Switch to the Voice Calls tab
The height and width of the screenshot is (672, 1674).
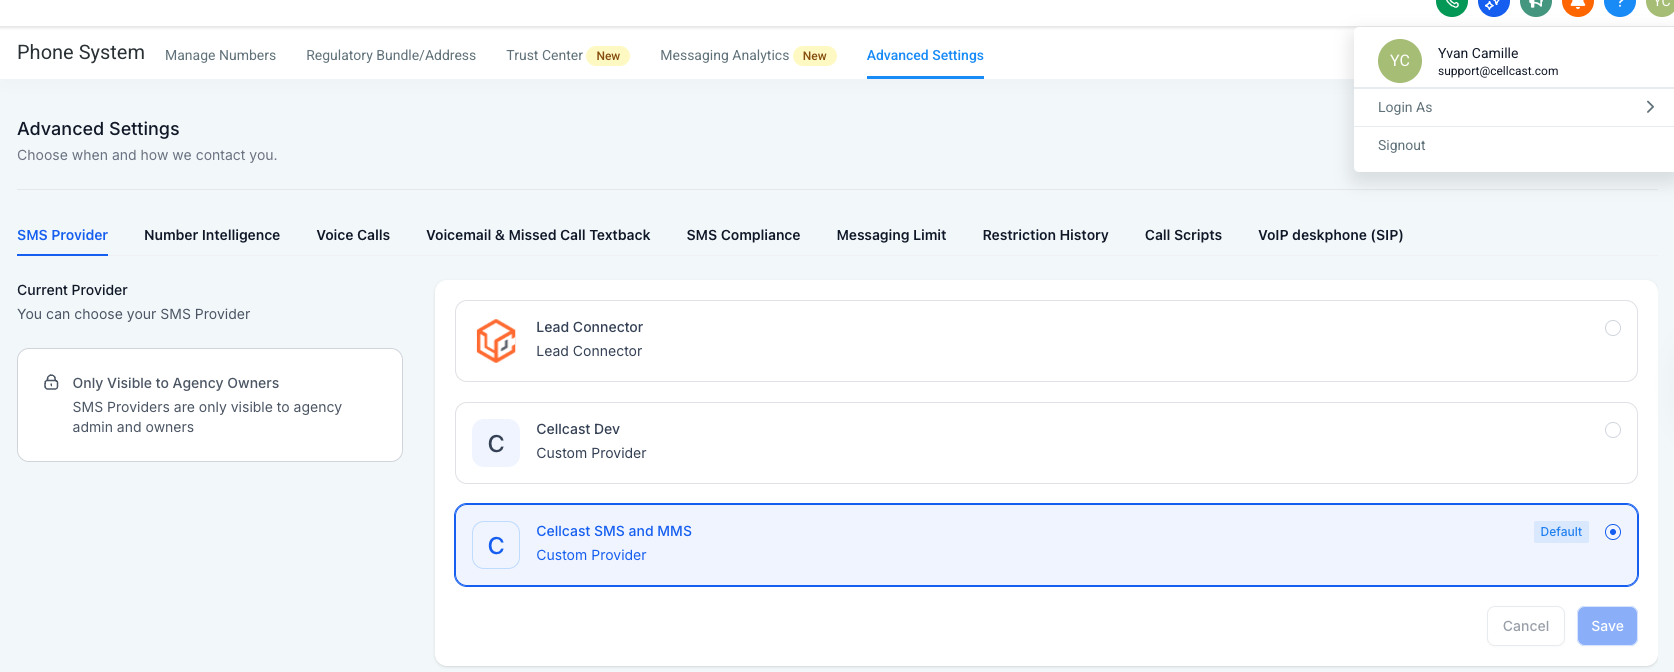[x=353, y=235]
